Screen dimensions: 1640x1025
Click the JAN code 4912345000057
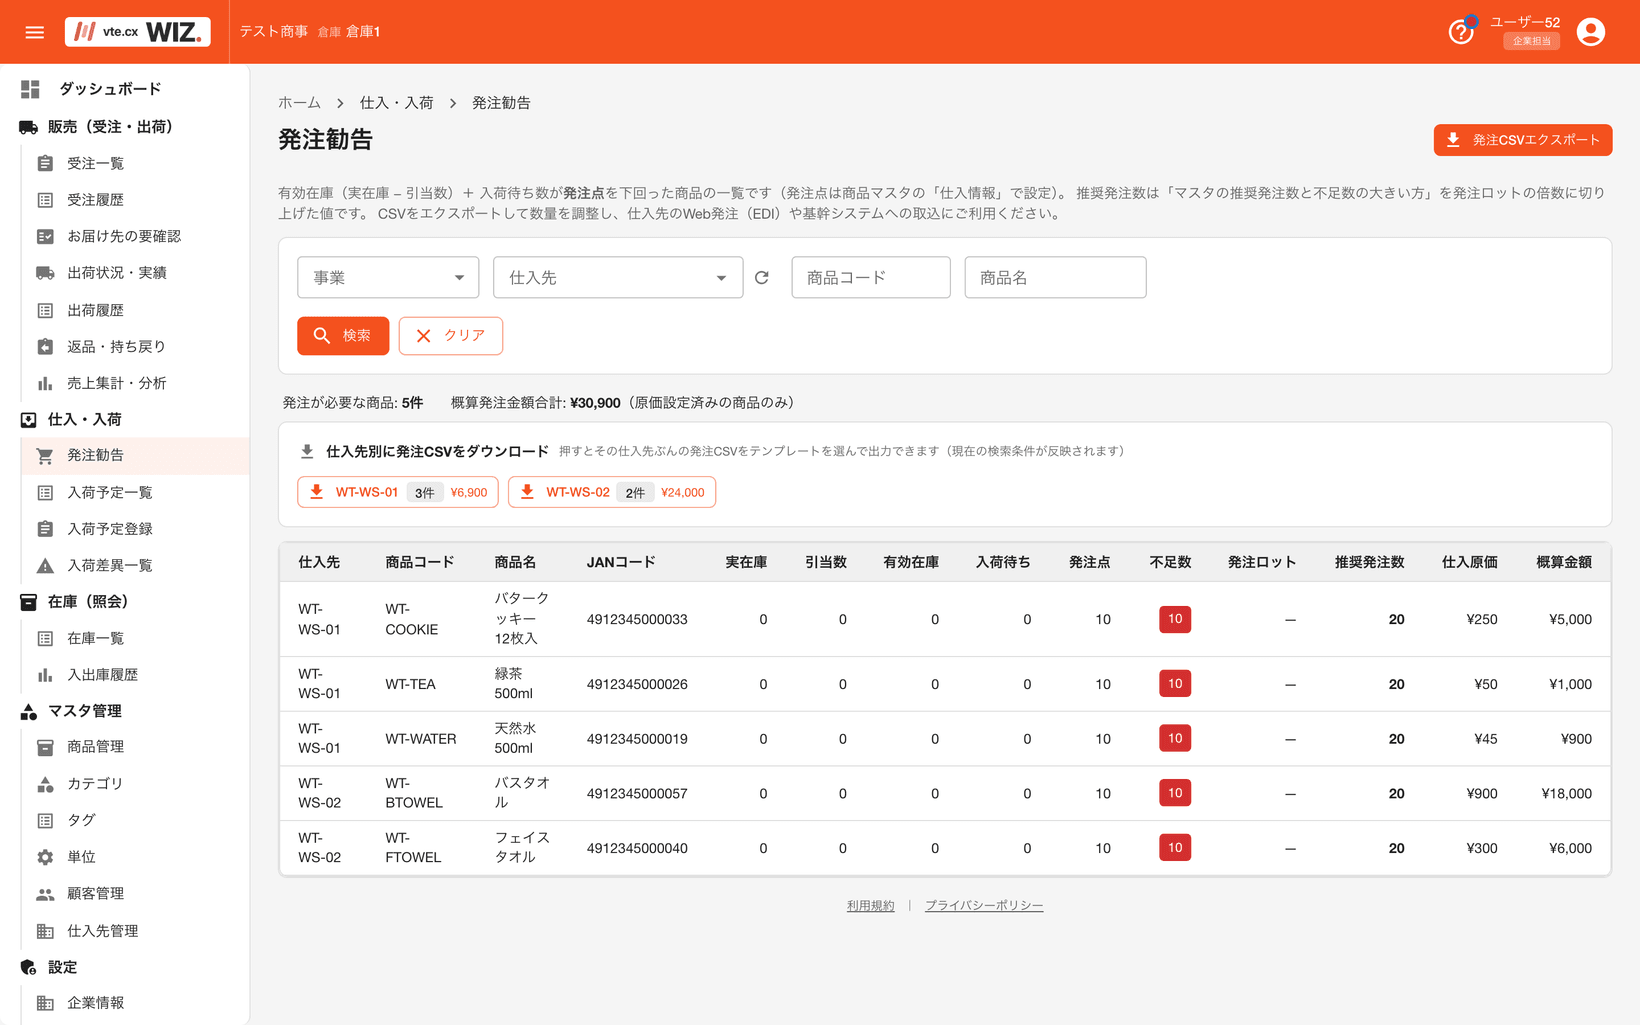[637, 794]
